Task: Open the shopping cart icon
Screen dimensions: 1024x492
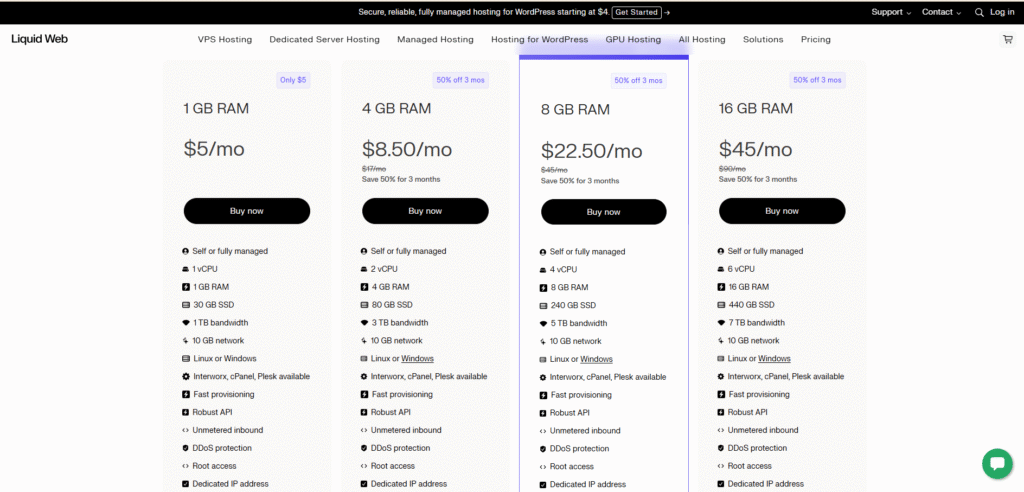Action: point(1007,40)
